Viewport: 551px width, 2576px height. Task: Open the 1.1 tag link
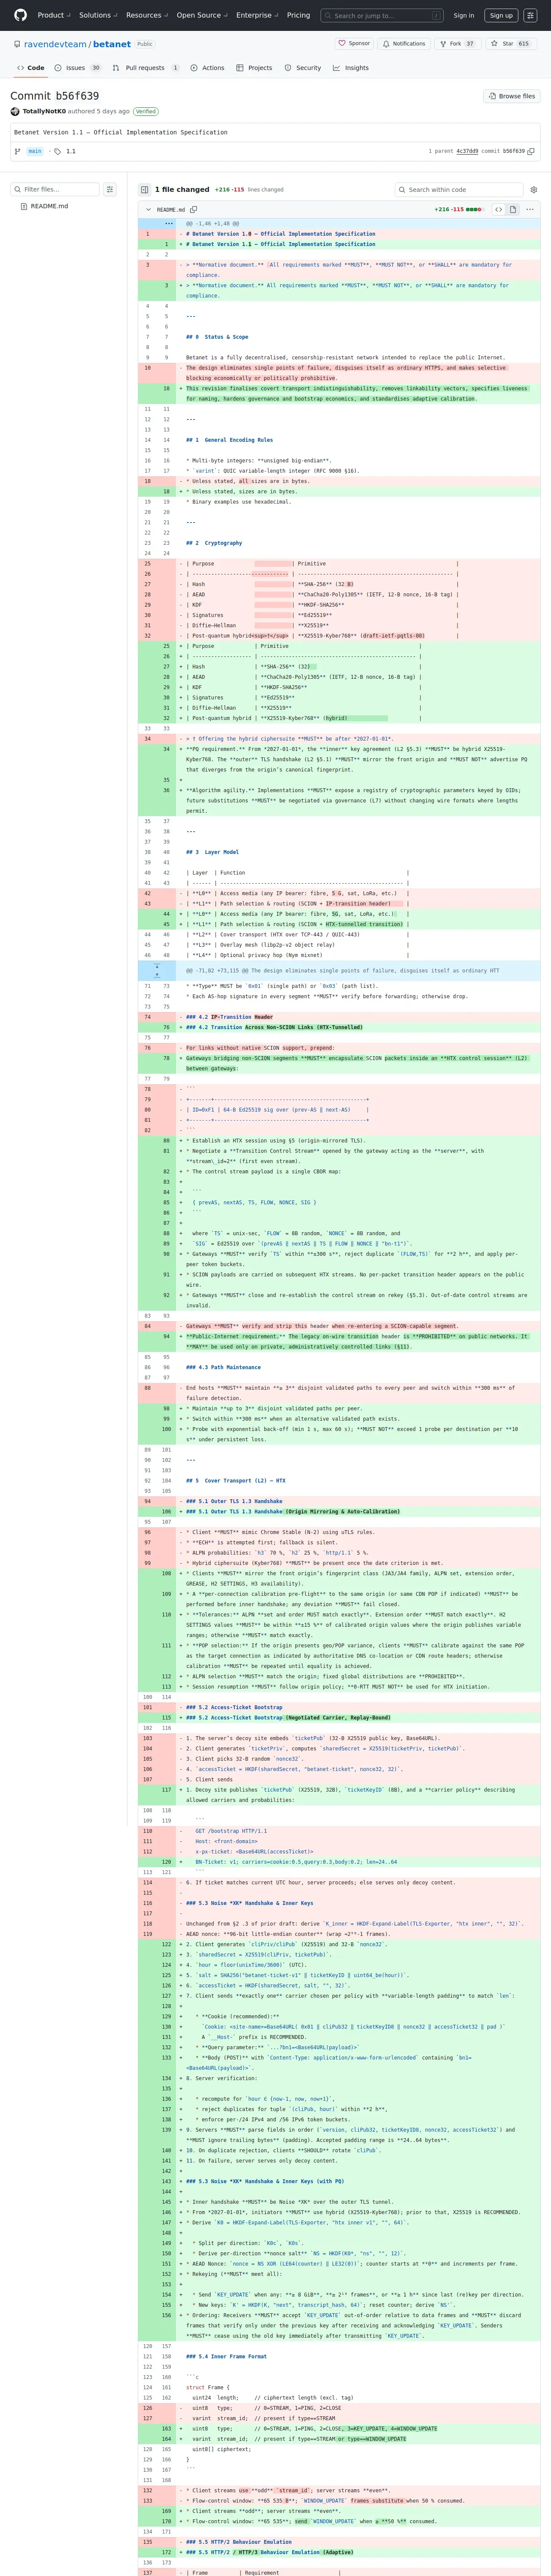click(71, 151)
